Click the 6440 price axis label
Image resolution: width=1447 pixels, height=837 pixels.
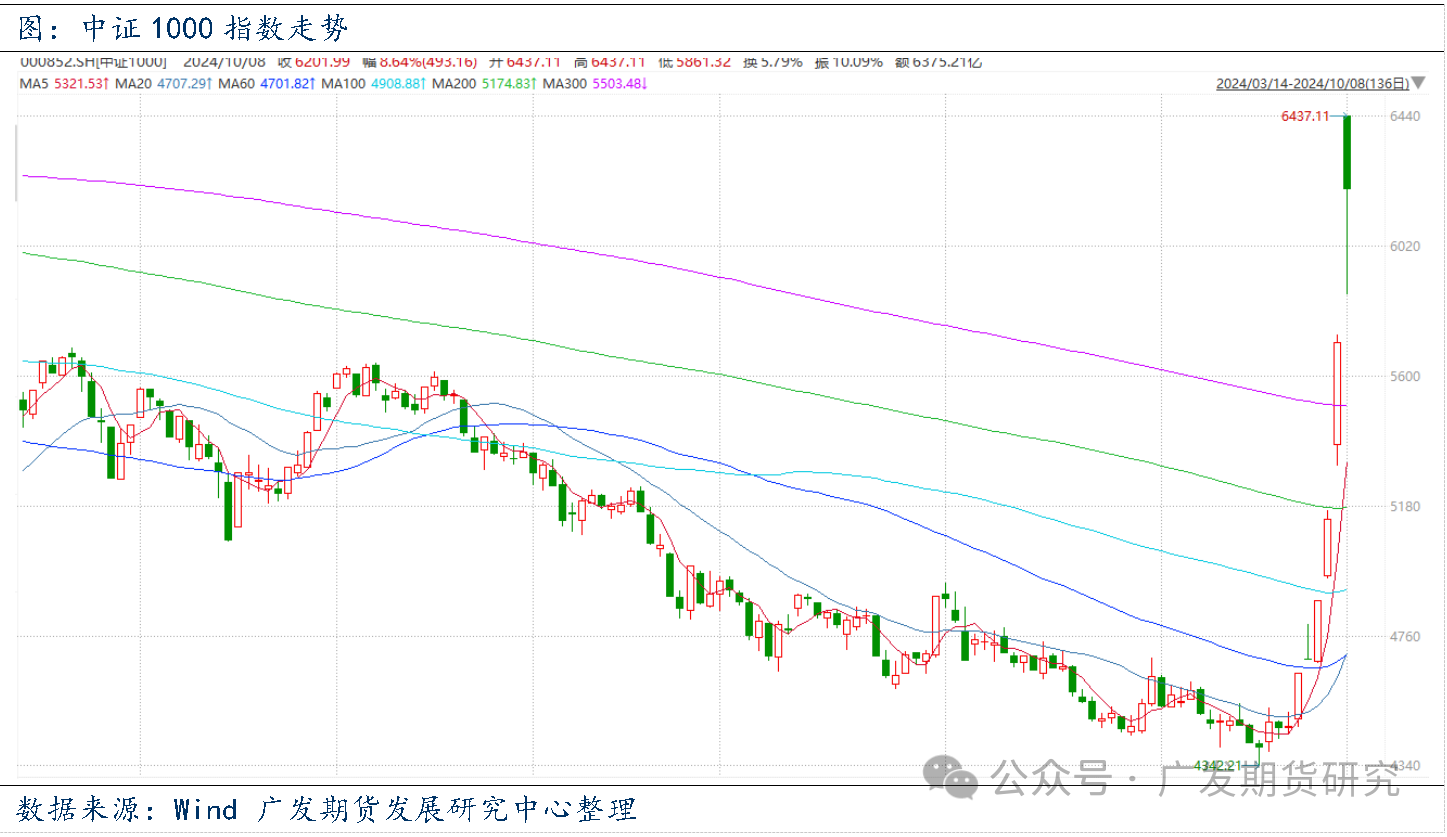1406,117
